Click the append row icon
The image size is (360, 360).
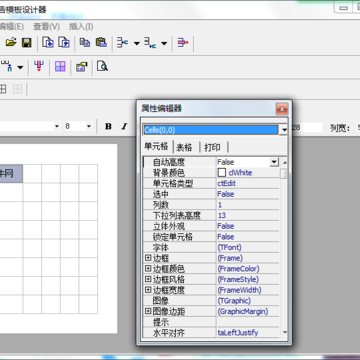click(x=150, y=43)
